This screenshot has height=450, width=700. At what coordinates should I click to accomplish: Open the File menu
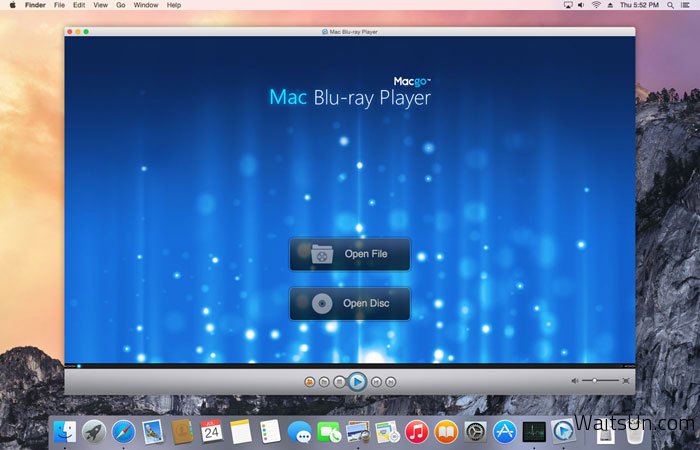[59, 5]
